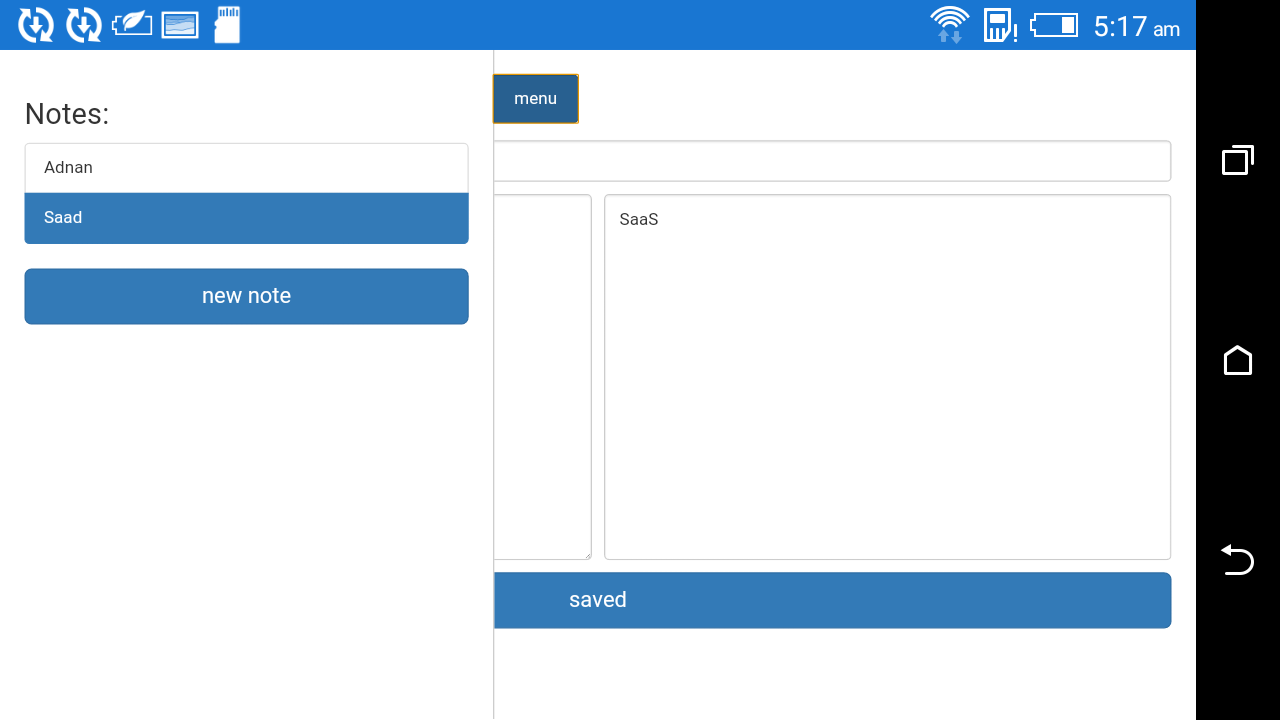Screen dimensions: 1280x720
Task: Tap the leftmost sync icon in status bar
Action: 36,25
